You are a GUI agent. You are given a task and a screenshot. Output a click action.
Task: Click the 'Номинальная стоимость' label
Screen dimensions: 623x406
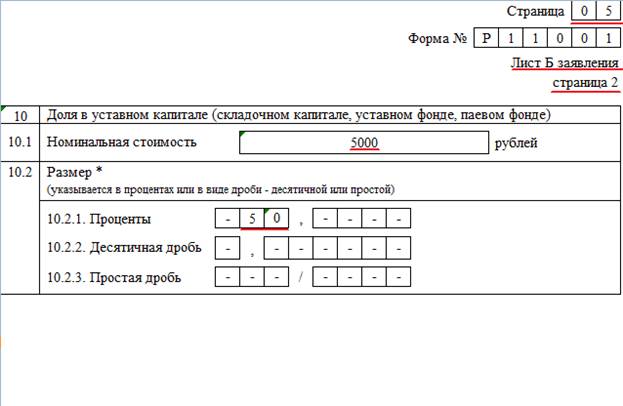click(121, 142)
